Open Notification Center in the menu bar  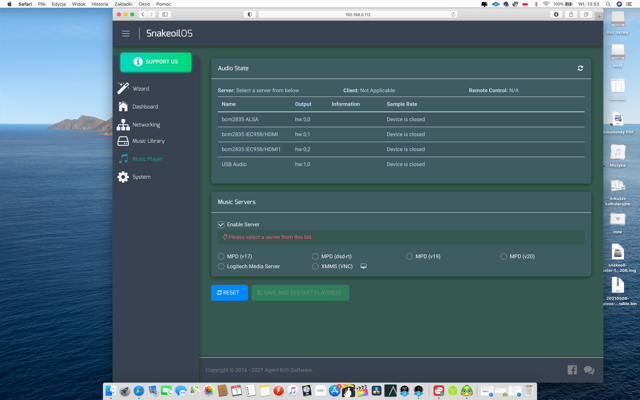click(x=630, y=4)
